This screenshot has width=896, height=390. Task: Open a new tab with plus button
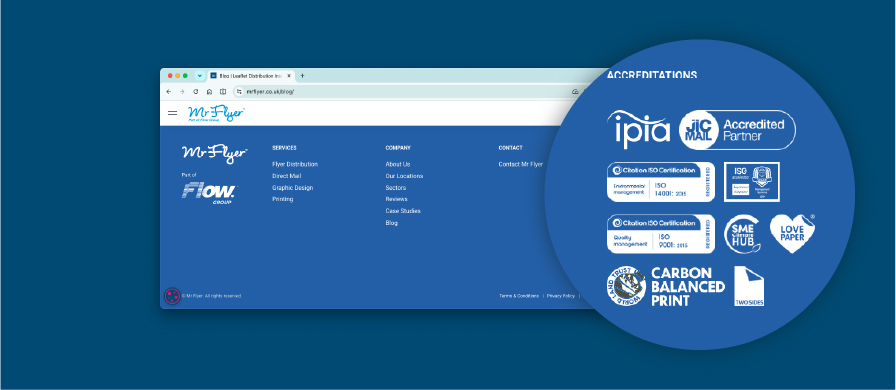point(302,75)
